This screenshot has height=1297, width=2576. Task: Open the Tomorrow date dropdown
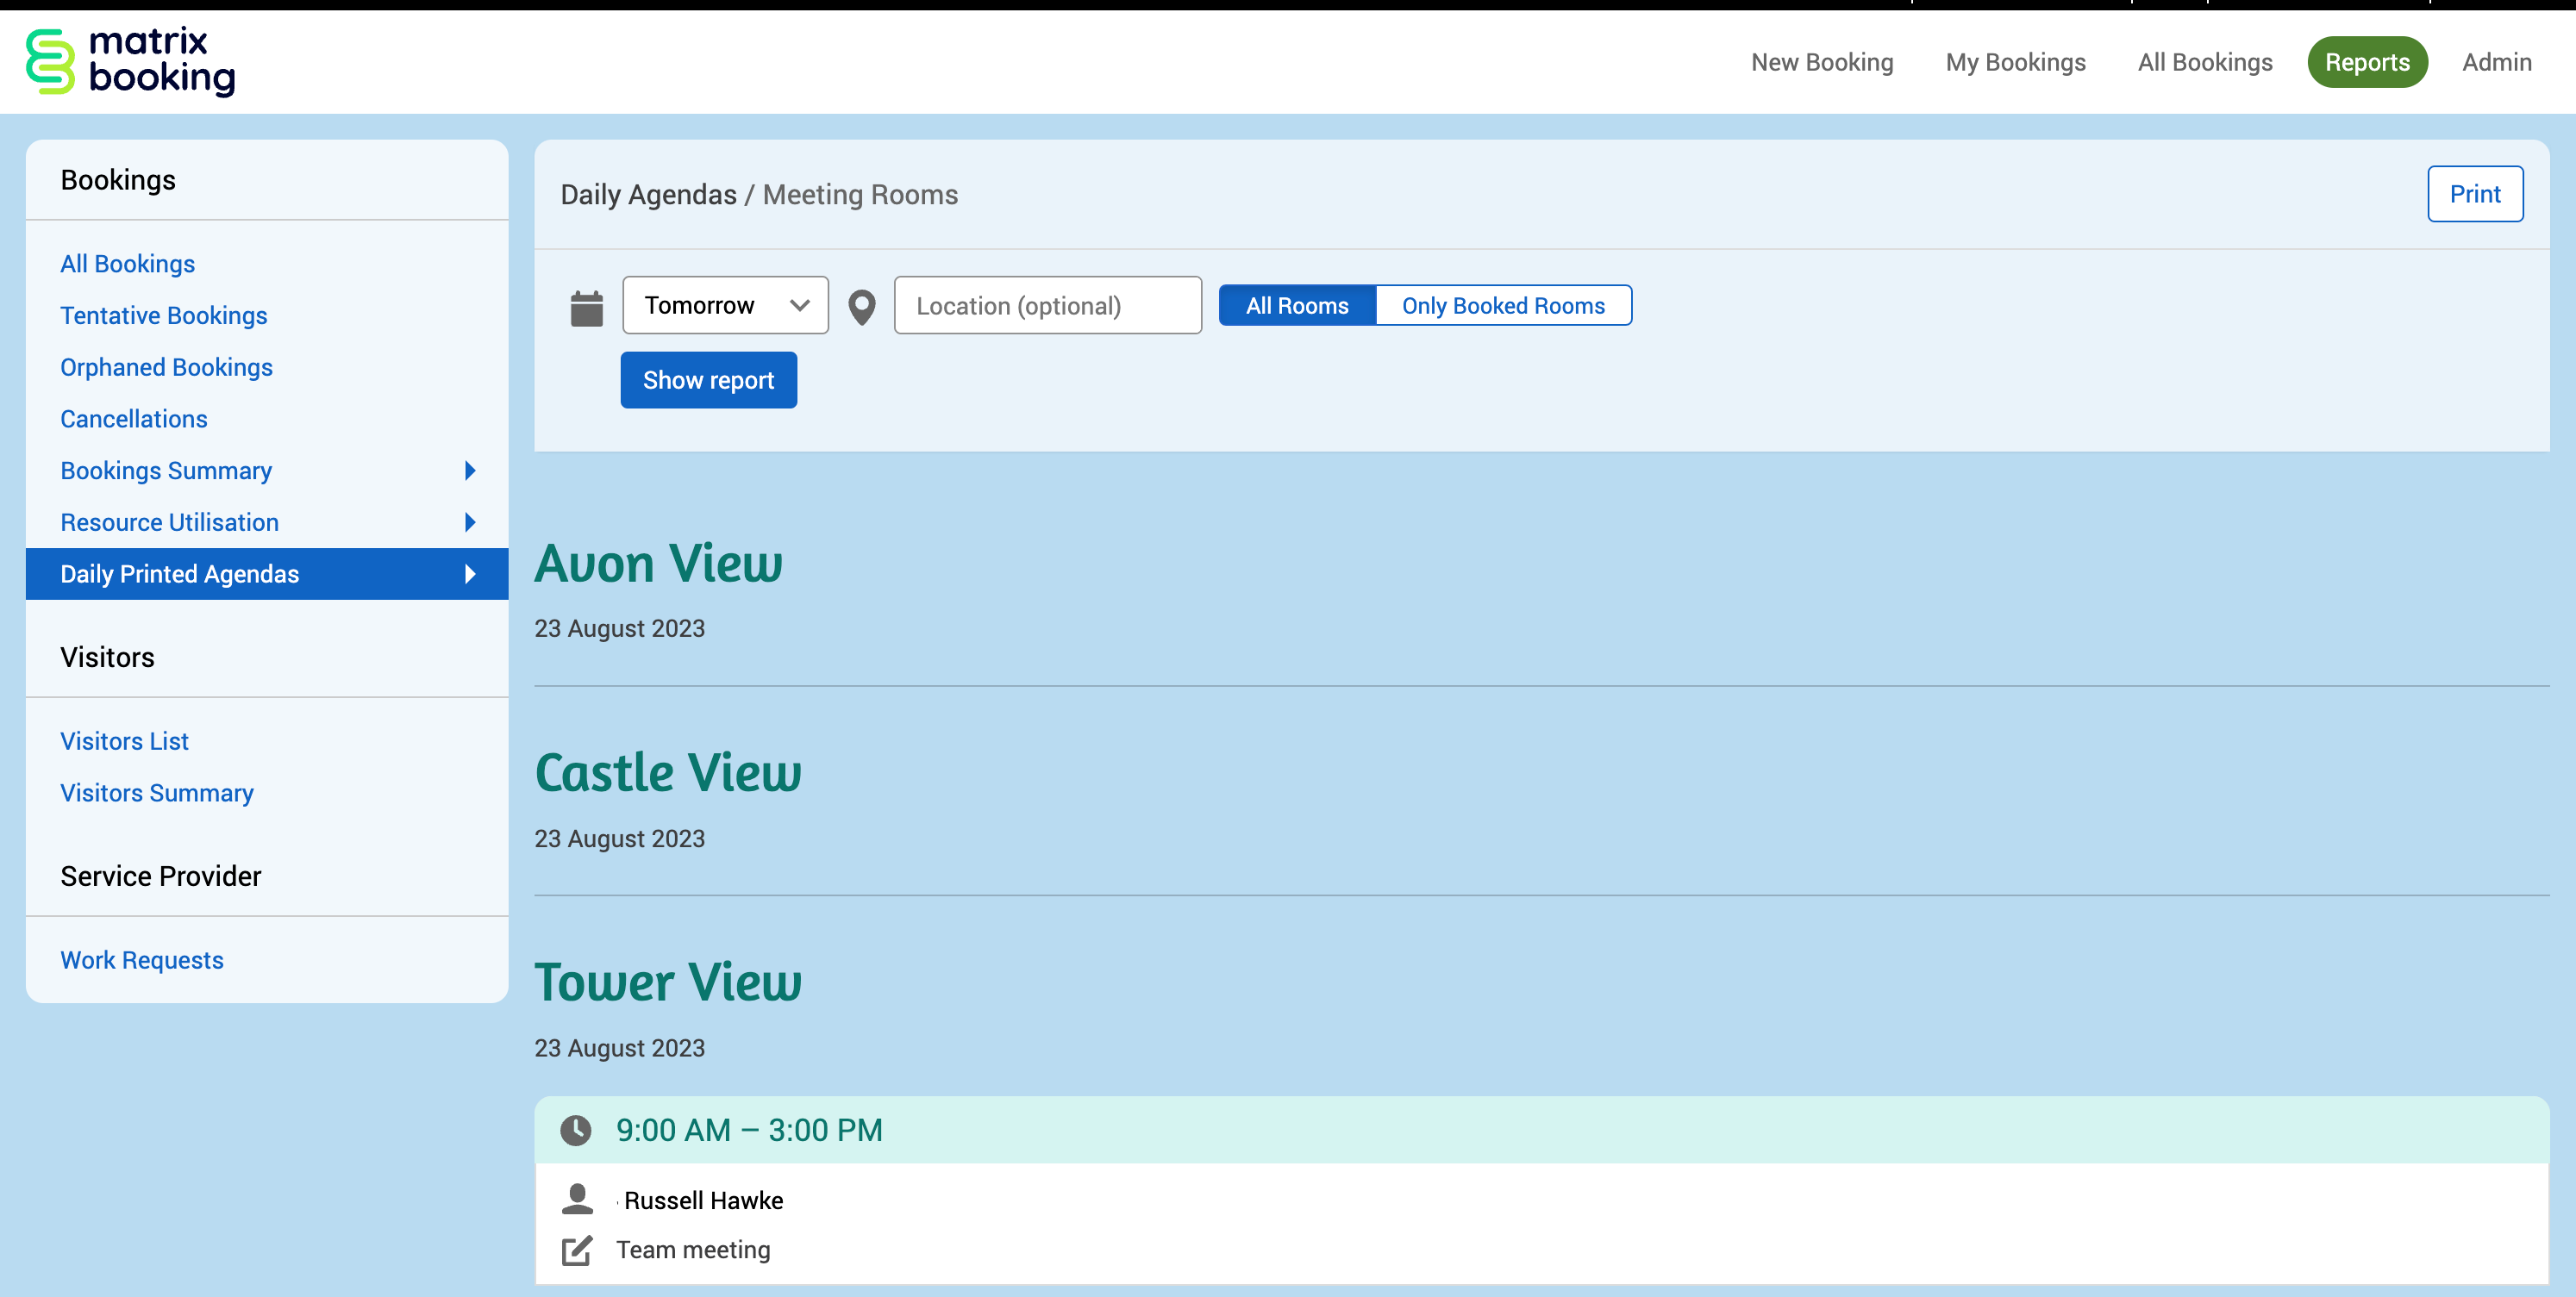(725, 305)
